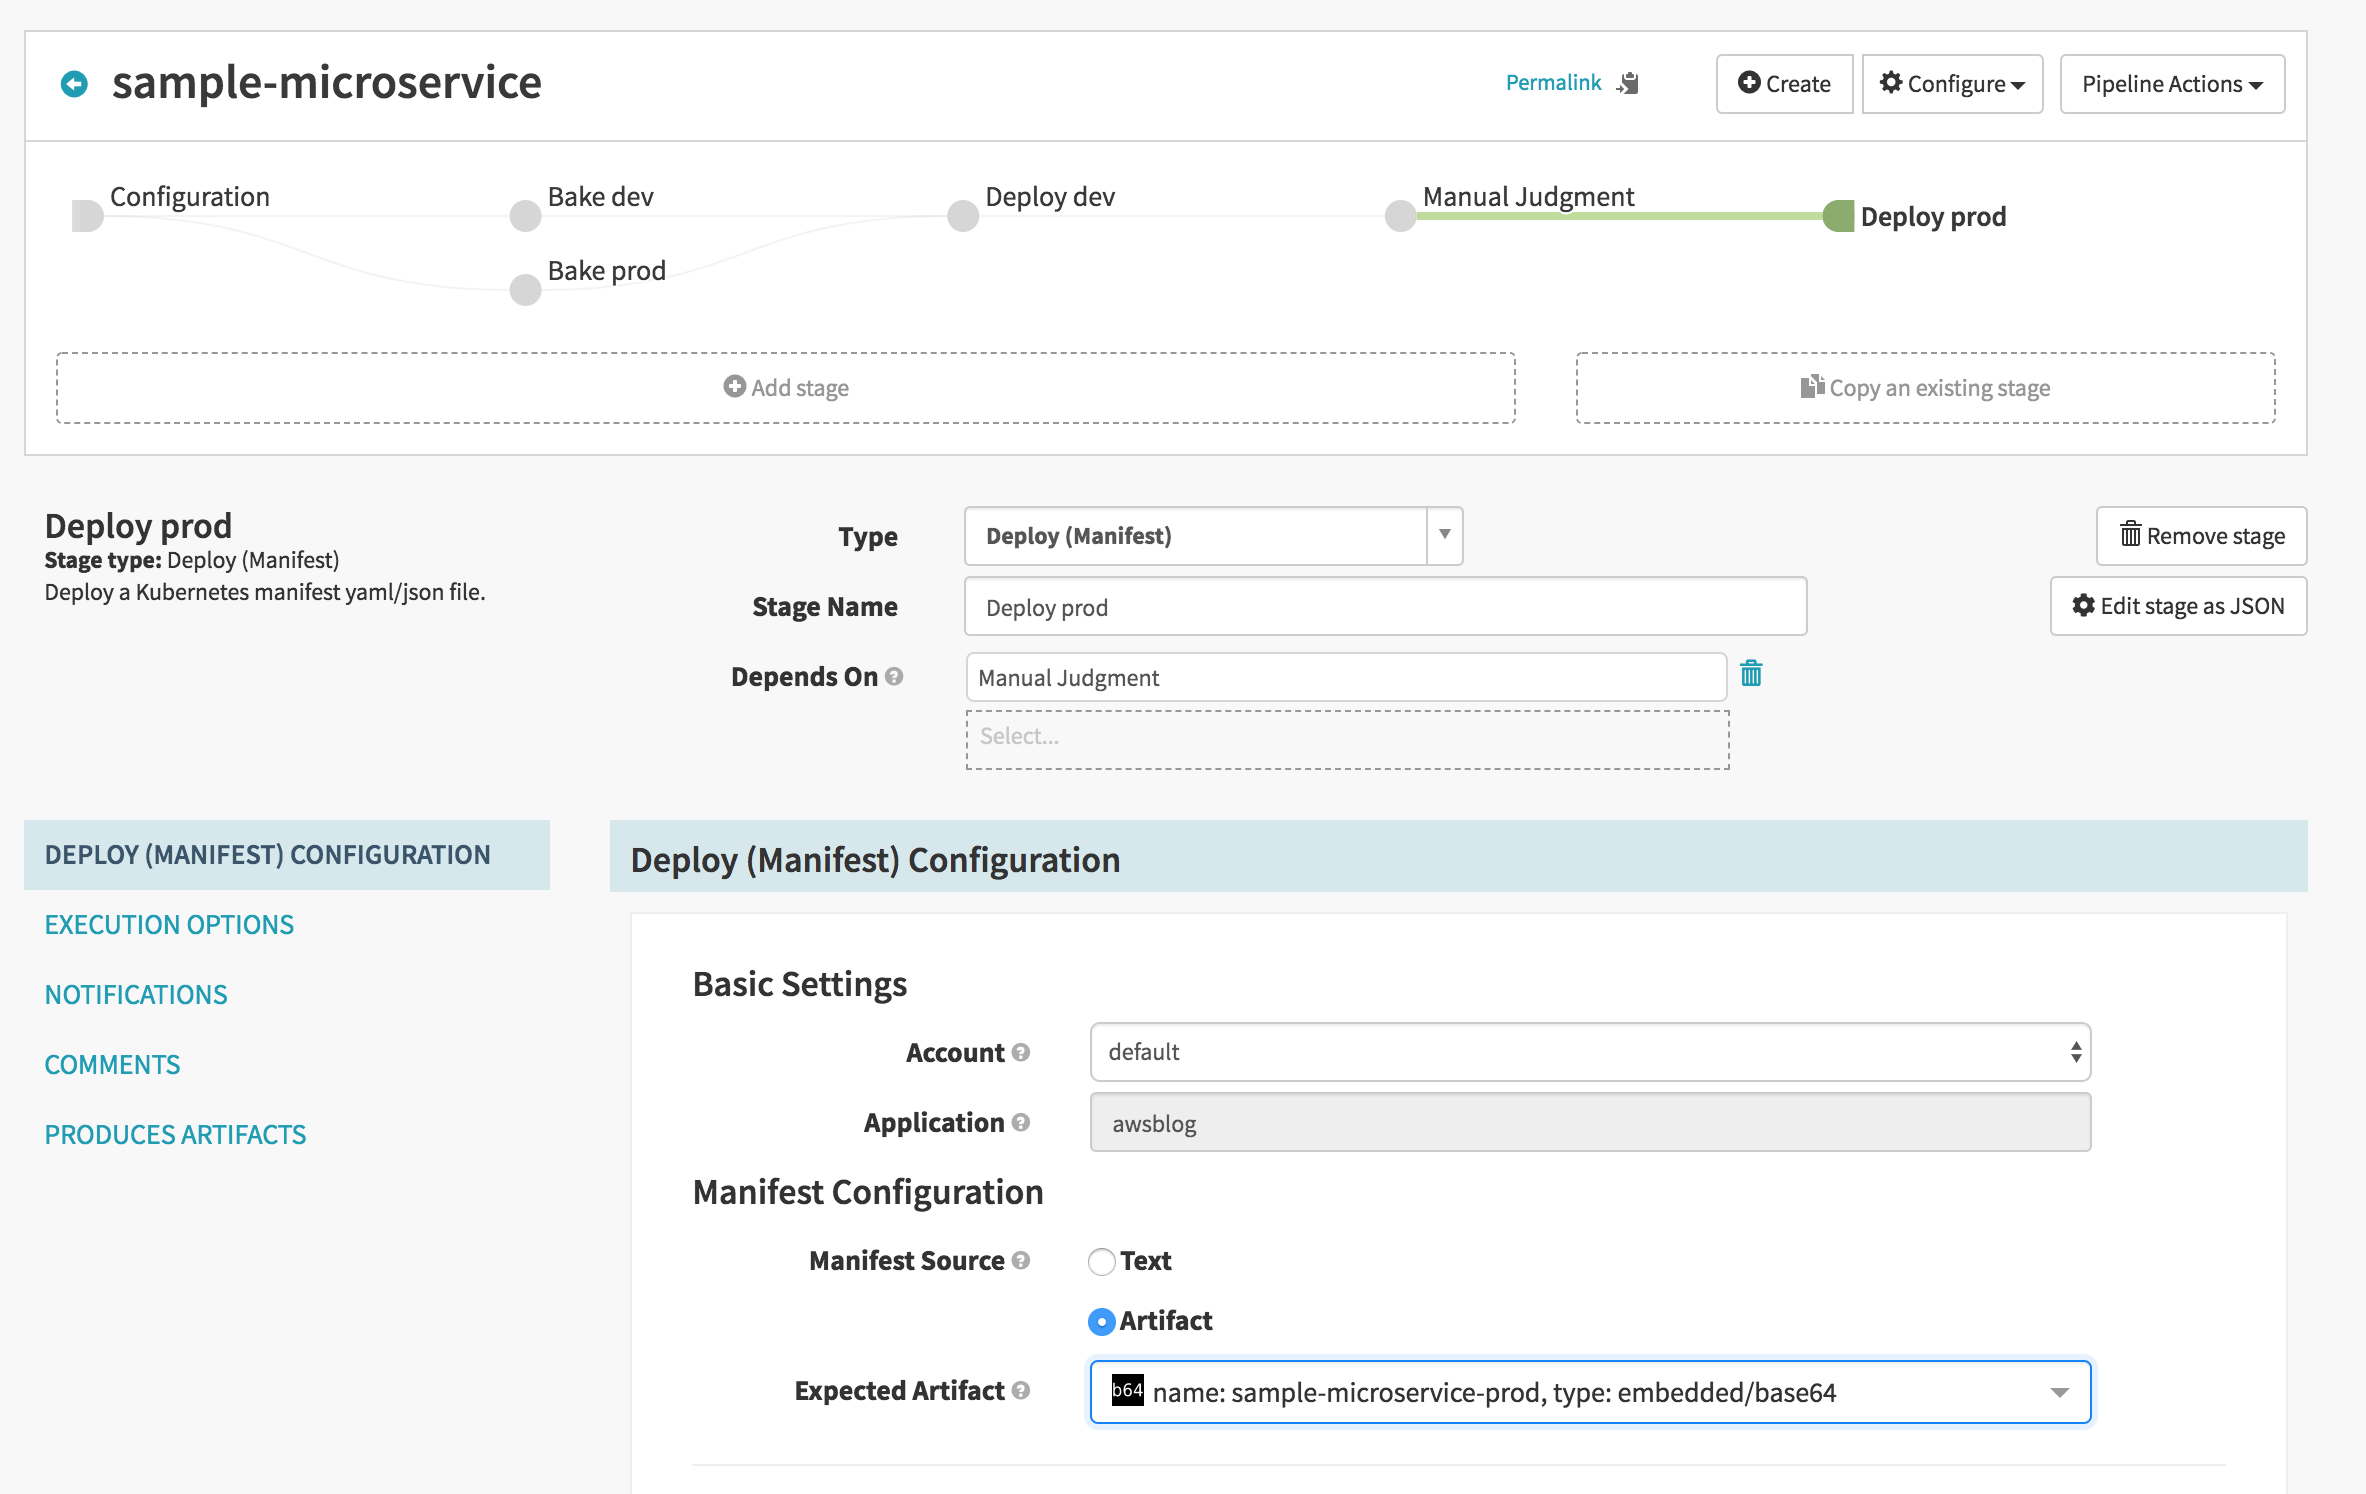Choose the Artifact manifest source option

tap(1102, 1322)
